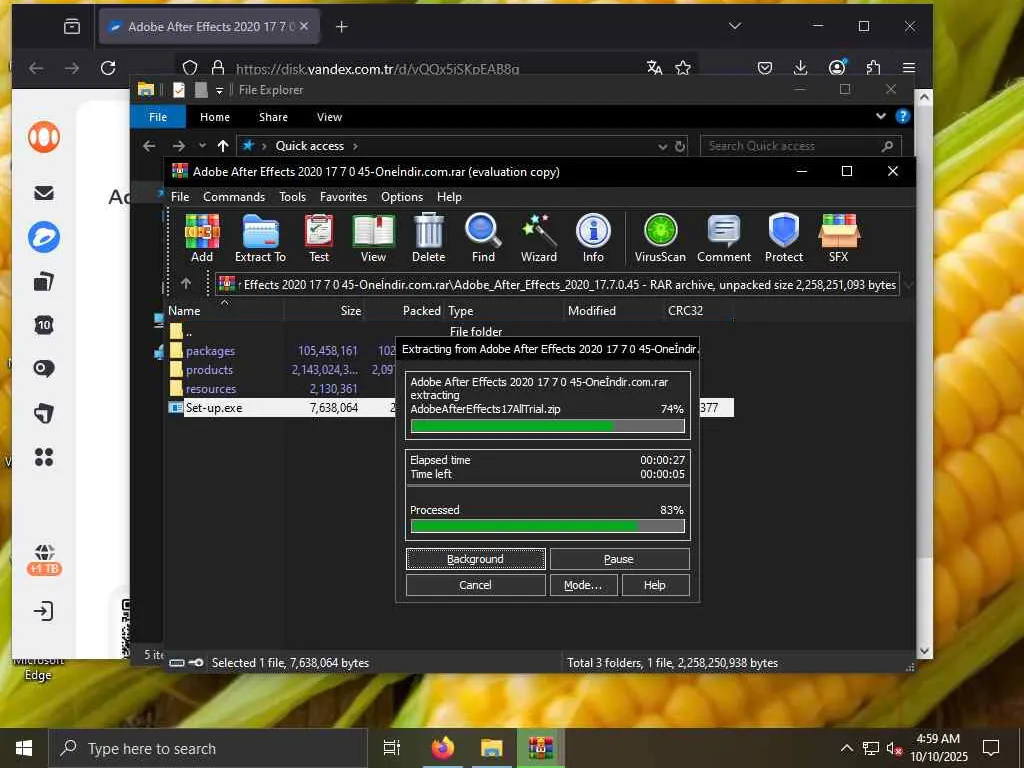Click Yandex sidebar login arrow icon
This screenshot has width=1024, height=768.
(x=44, y=611)
